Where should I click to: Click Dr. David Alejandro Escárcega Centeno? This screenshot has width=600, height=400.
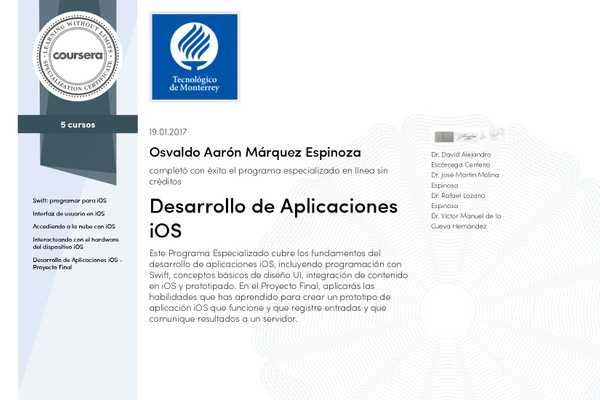(461, 160)
